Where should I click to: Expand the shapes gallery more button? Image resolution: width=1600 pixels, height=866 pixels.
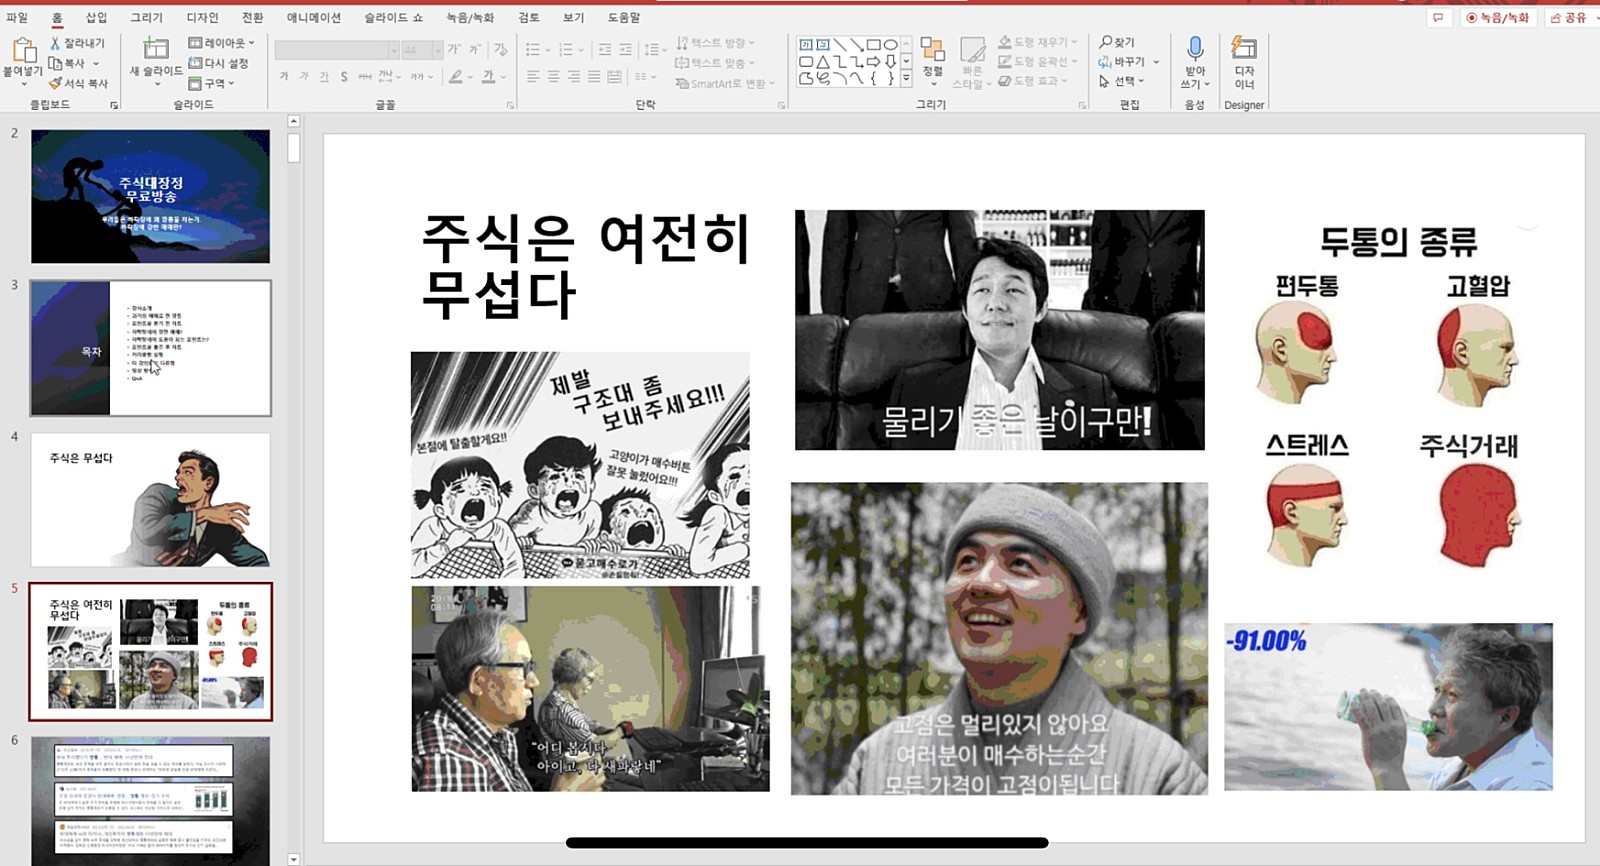[906, 77]
